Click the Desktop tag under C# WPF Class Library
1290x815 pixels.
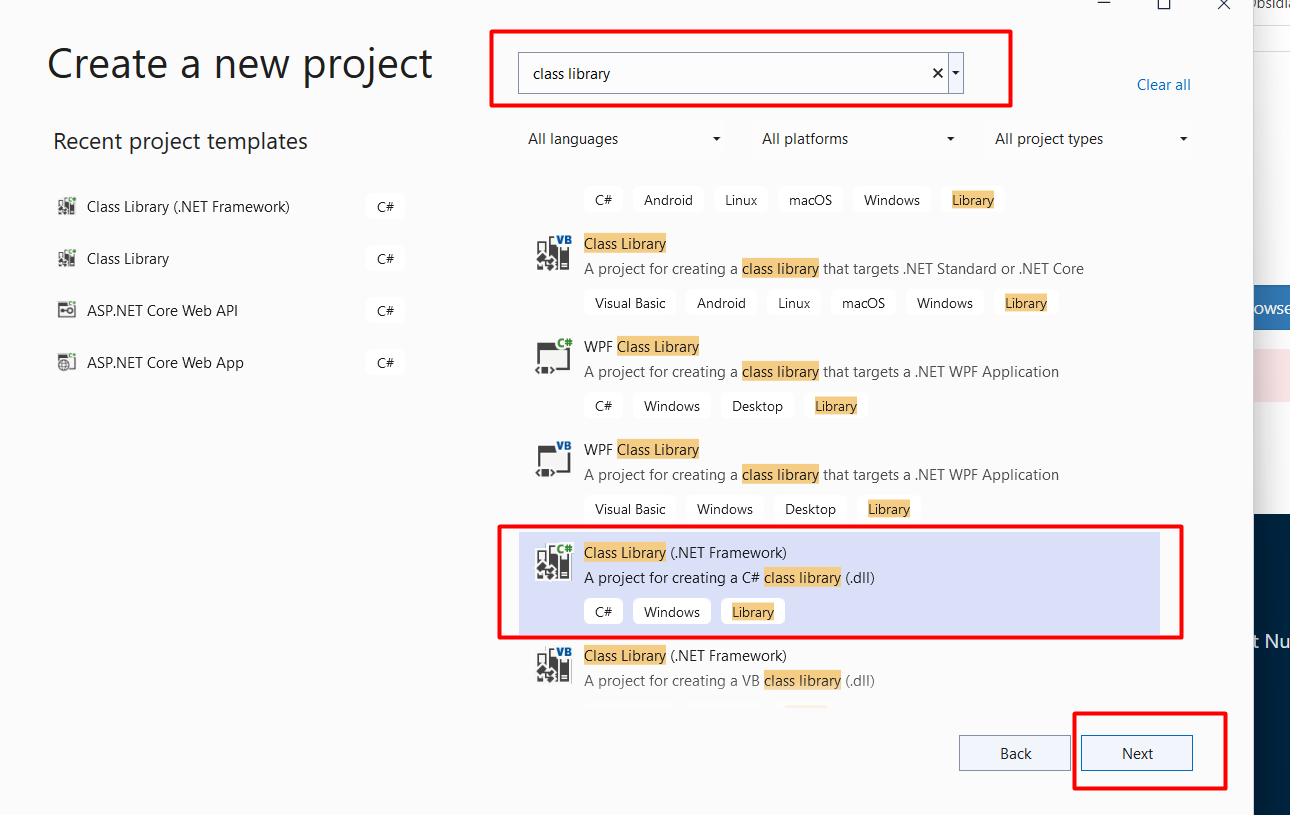click(757, 406)
